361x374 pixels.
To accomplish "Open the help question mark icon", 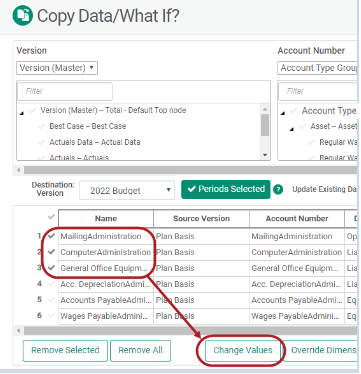I will click(x=278, y=189).
